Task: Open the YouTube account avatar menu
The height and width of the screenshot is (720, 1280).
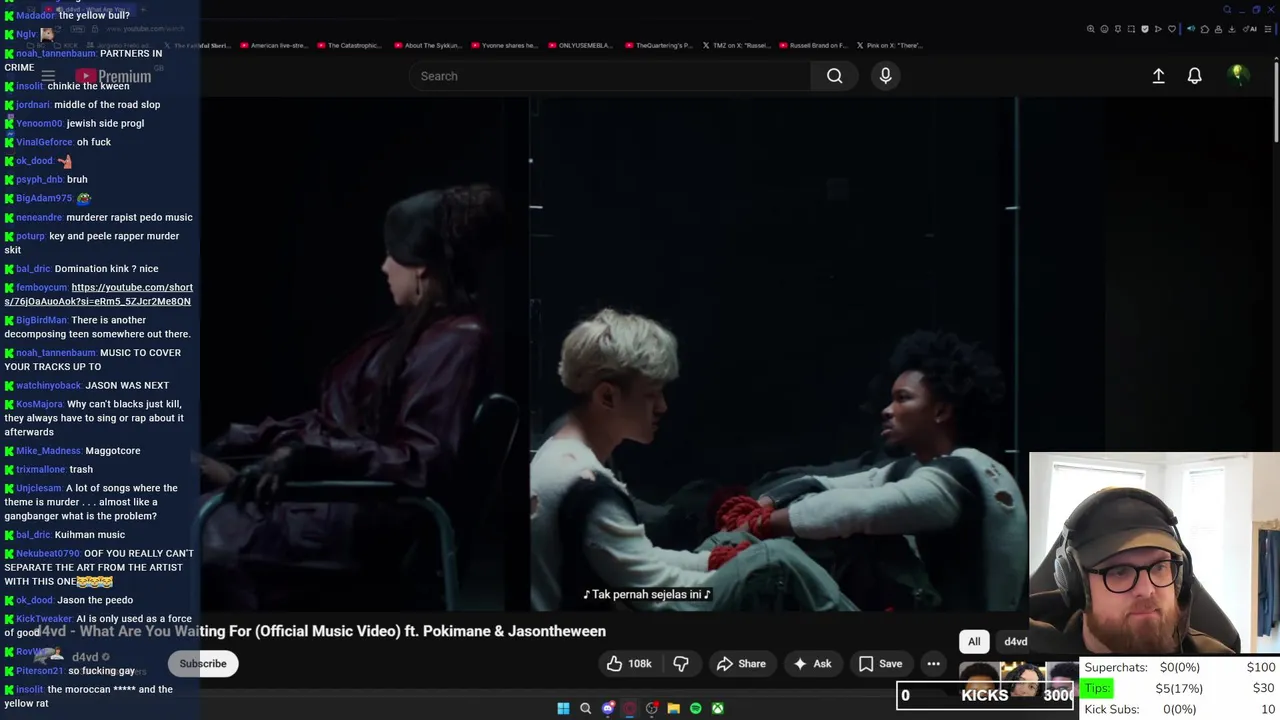Action: coord(1237,74)
